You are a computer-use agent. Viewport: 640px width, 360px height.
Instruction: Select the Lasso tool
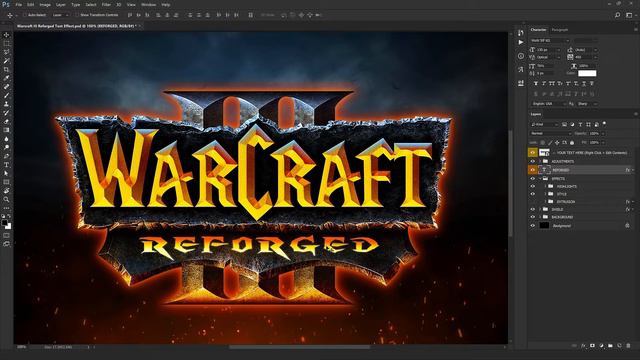[x=7, y=52]
